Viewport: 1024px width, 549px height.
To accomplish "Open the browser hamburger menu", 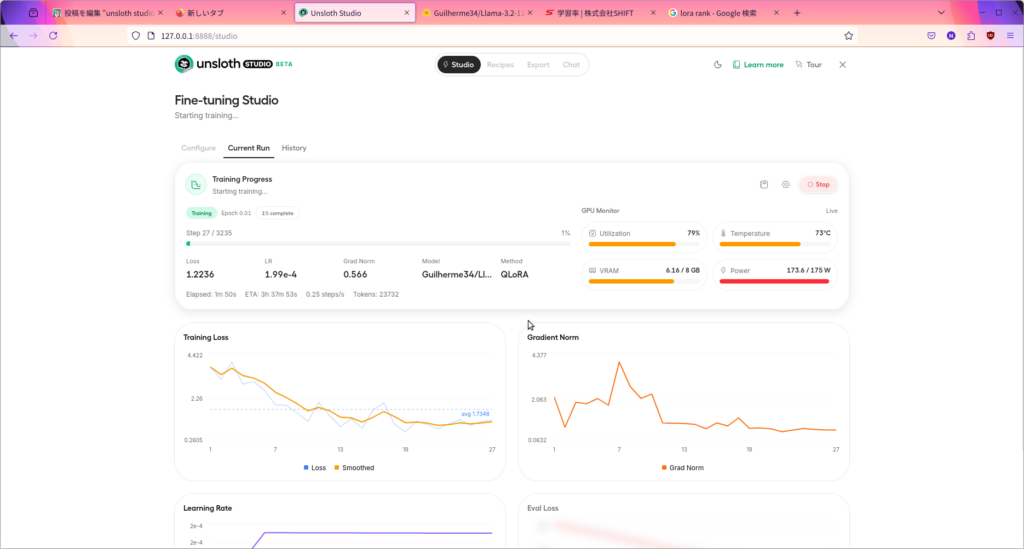I will (1010, 35).
